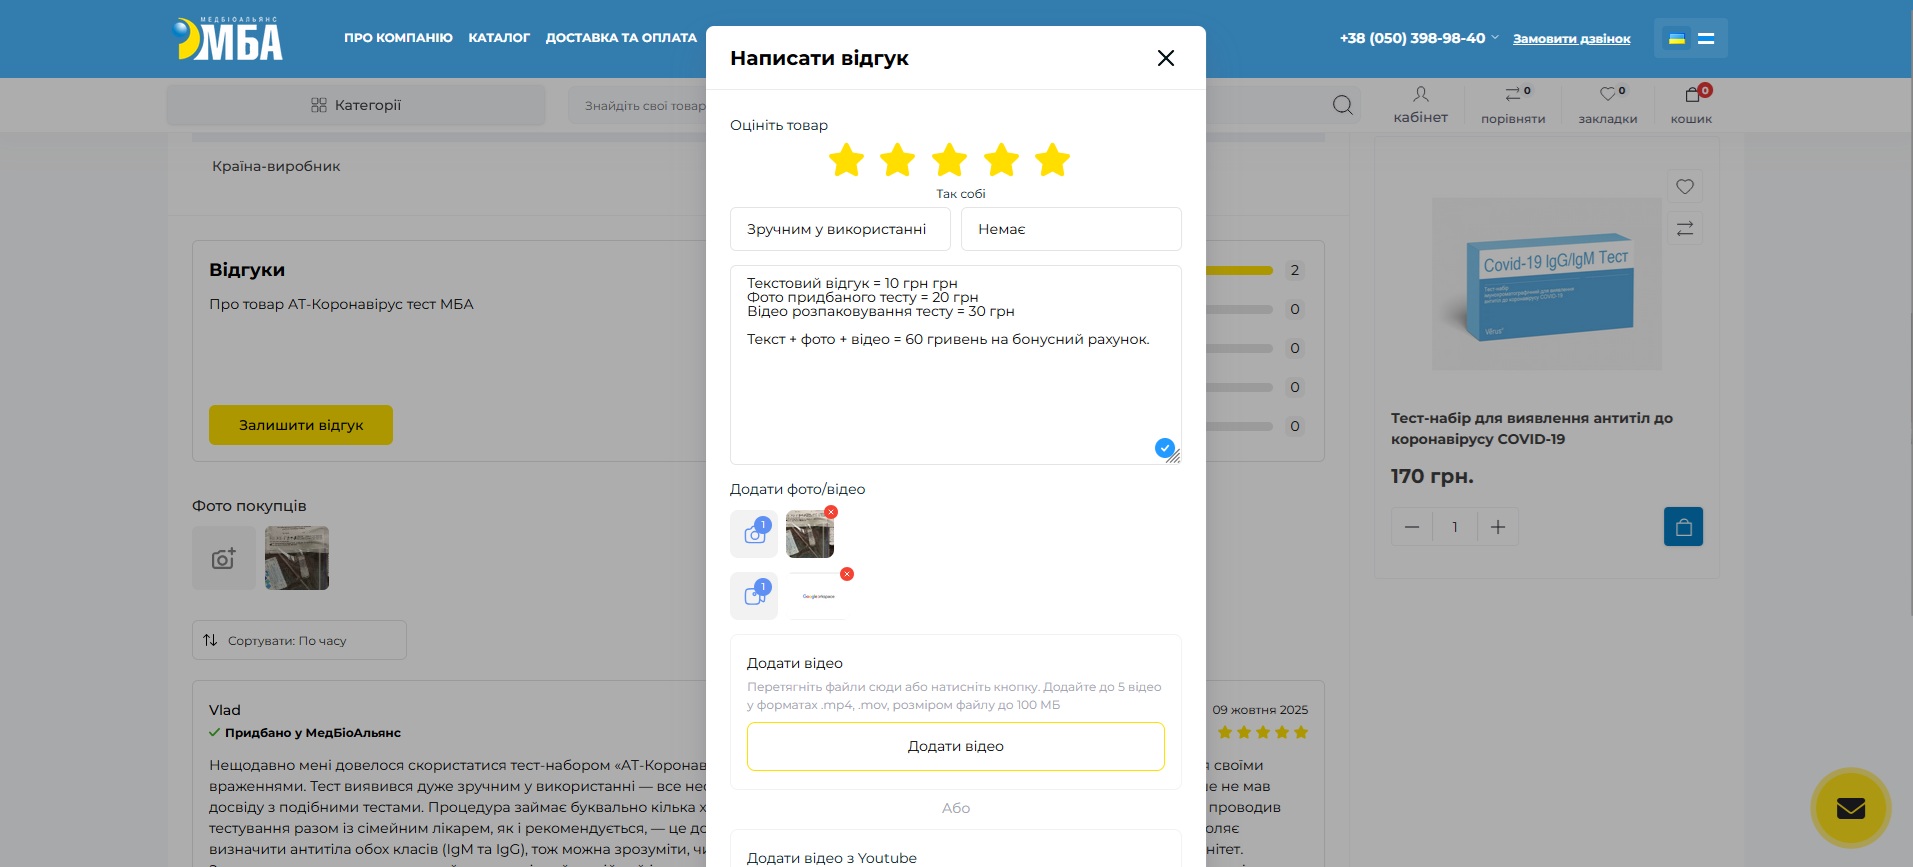Click the add photo camera icon in the review form
The height and width of the screenshot is (867, 1913).
754,534
